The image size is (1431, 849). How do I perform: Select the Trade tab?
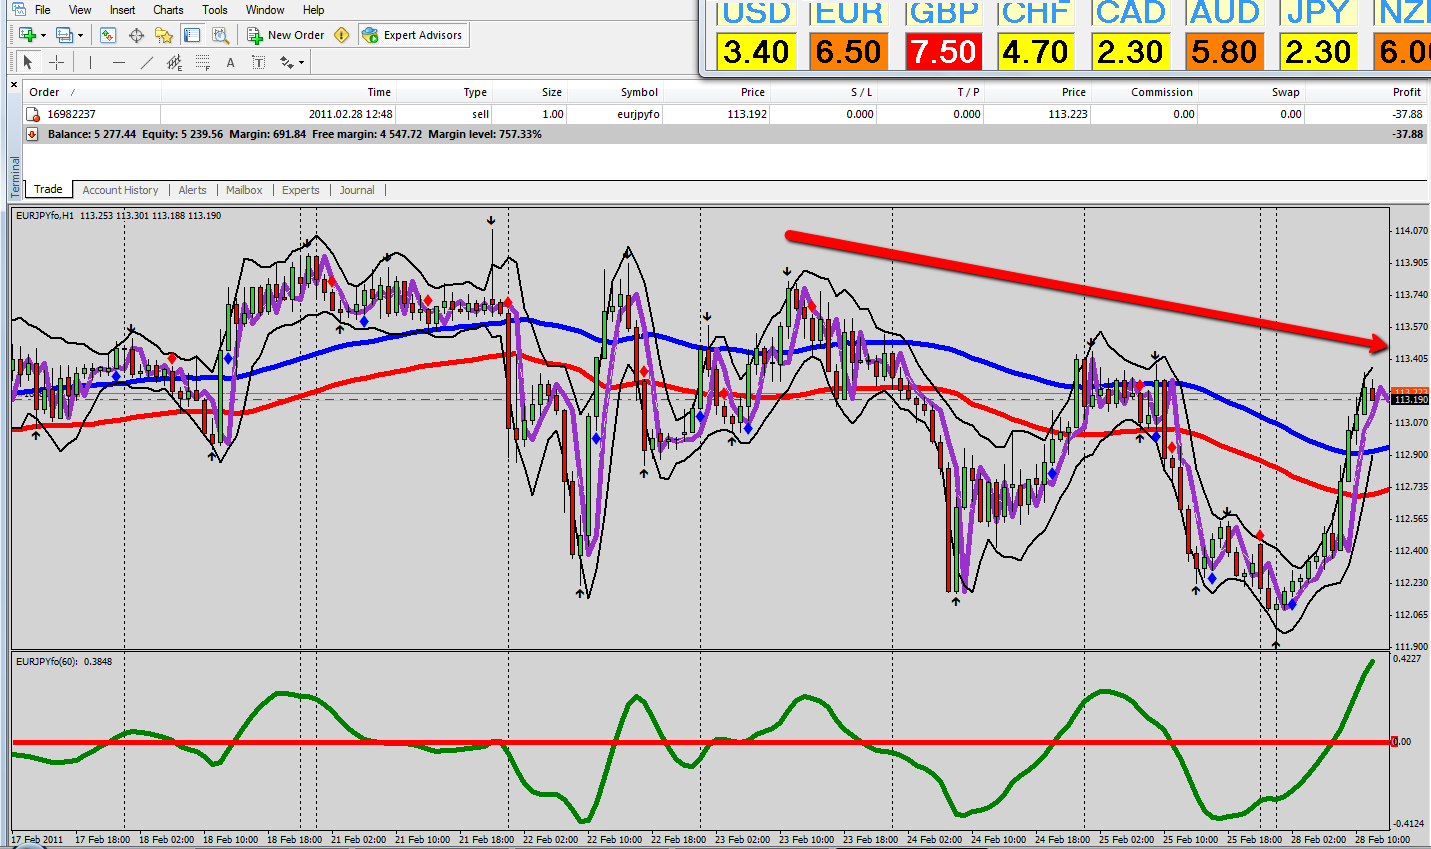[48, 189]
